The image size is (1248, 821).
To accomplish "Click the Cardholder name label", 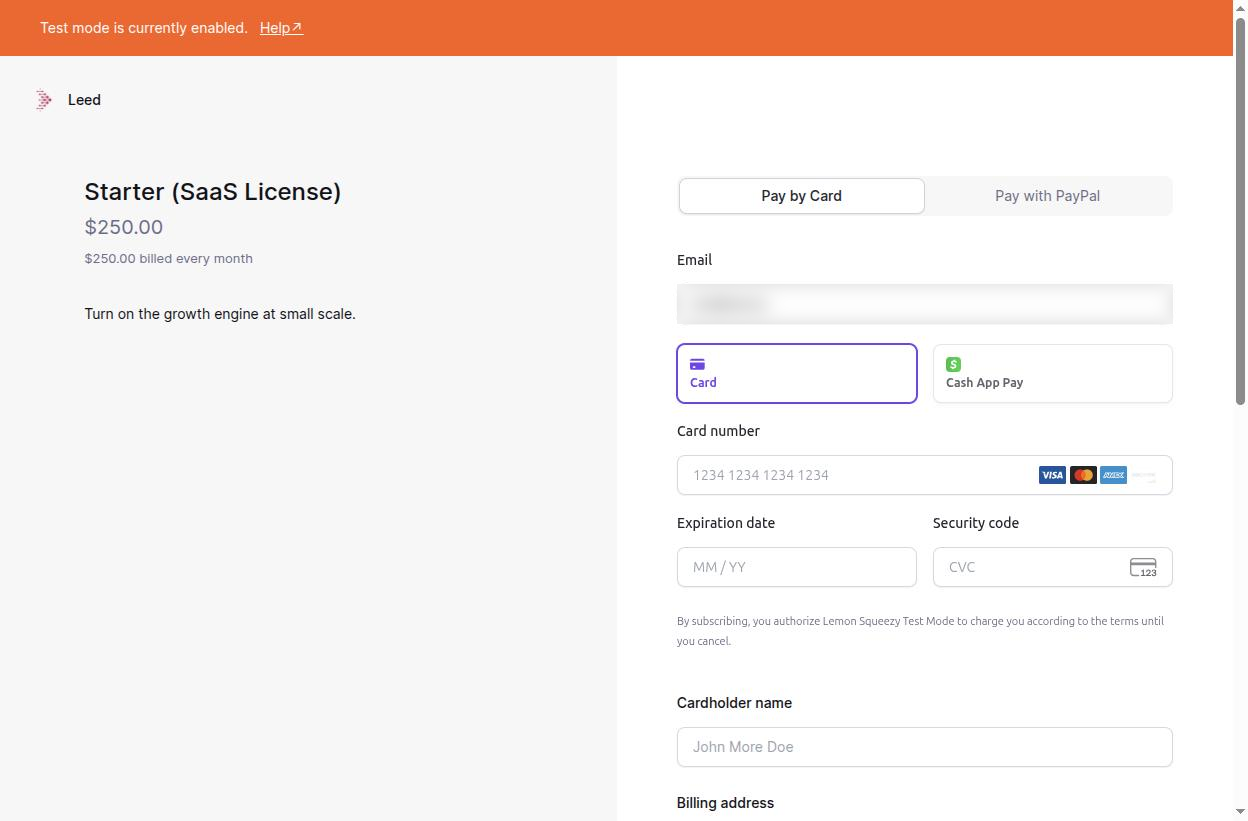I will coord(734,703).
